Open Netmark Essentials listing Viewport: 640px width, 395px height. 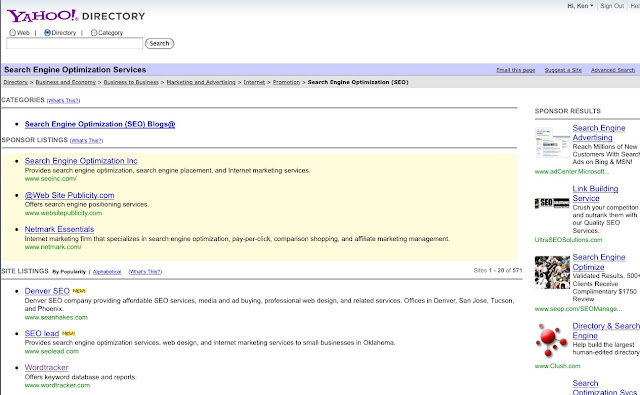click(59, 229)
